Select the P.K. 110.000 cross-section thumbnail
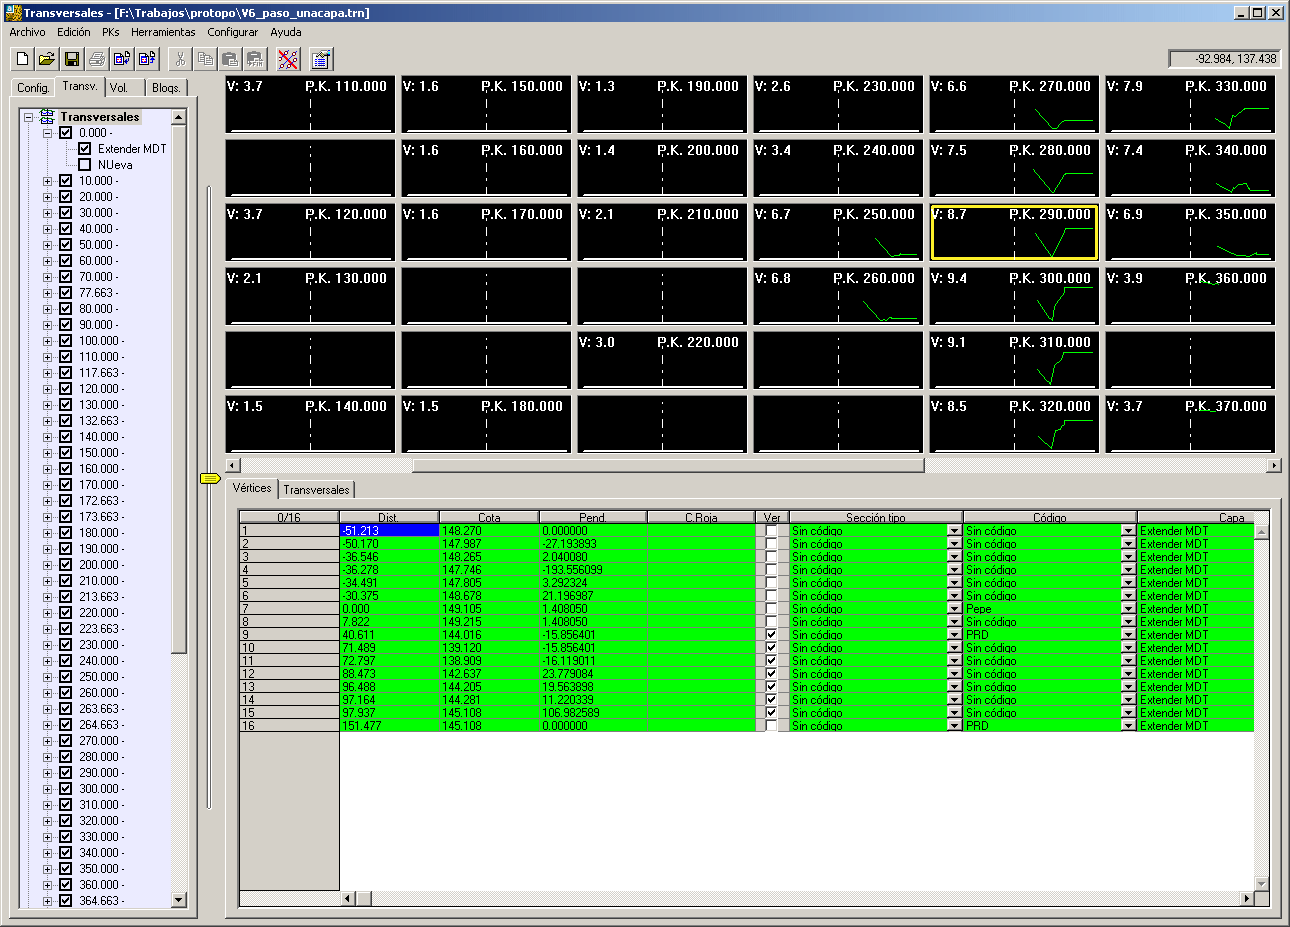 point(310,105)
